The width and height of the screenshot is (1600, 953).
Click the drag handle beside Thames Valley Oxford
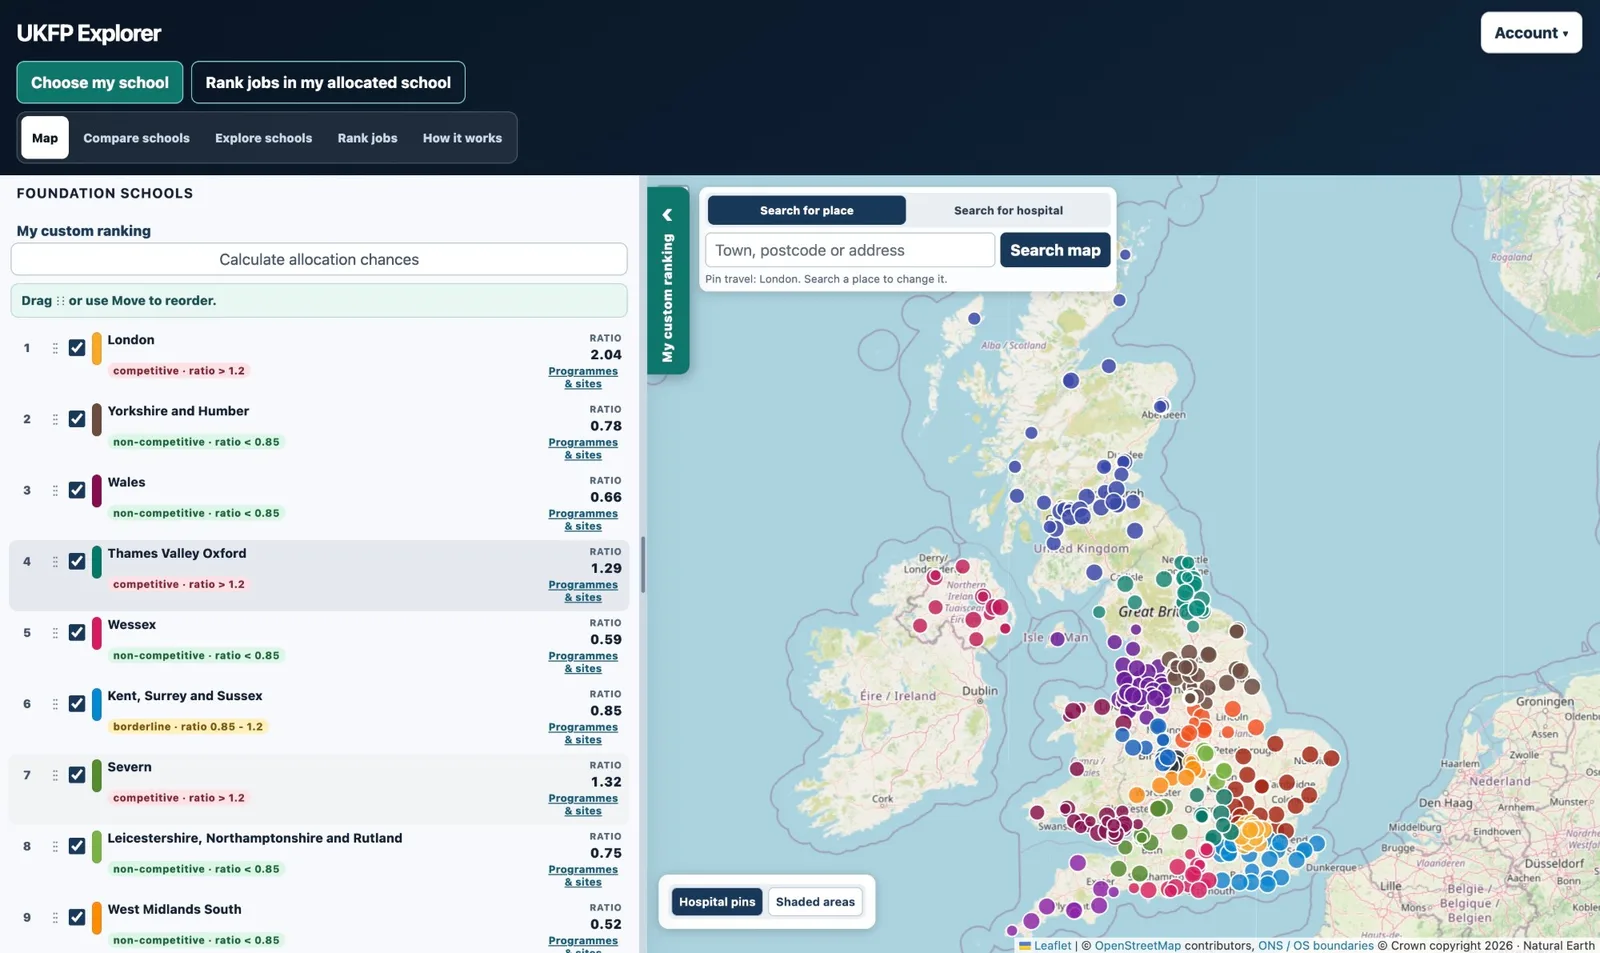55,562
